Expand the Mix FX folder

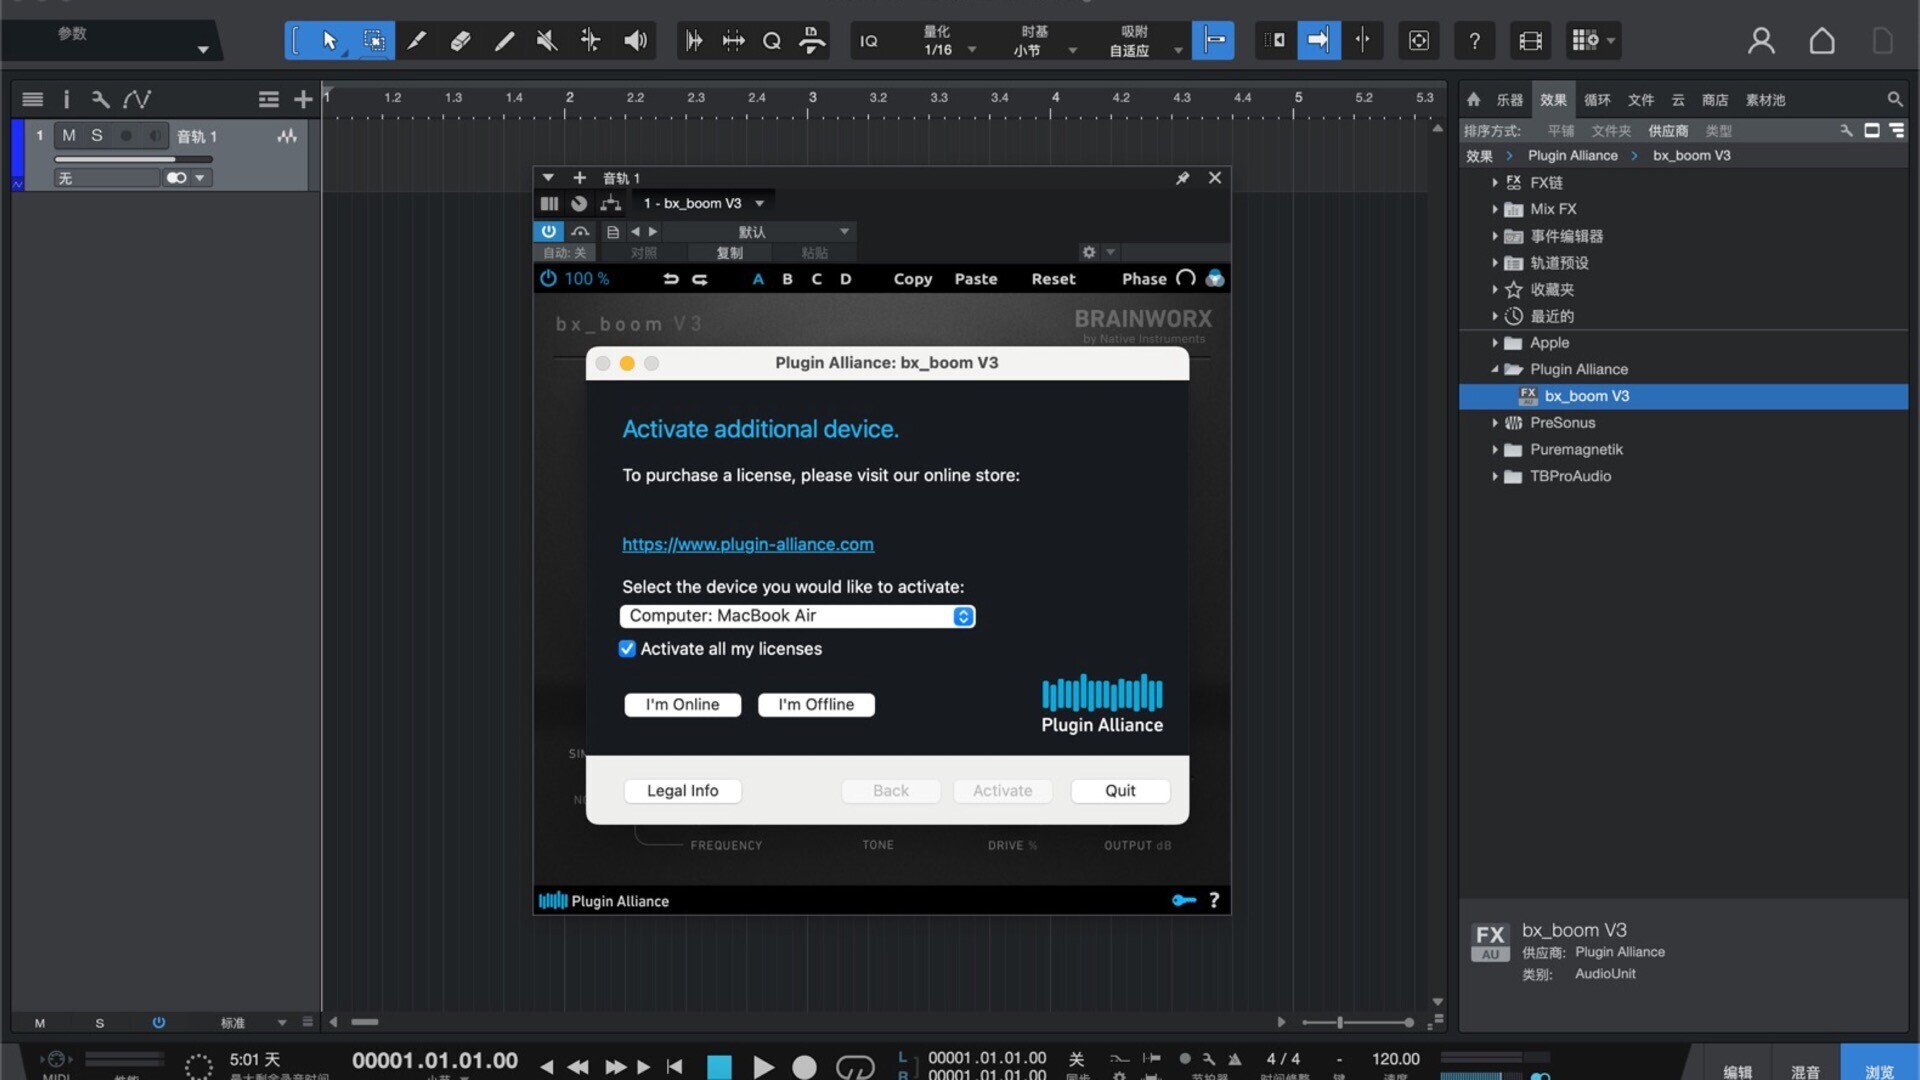[1494, 210]
